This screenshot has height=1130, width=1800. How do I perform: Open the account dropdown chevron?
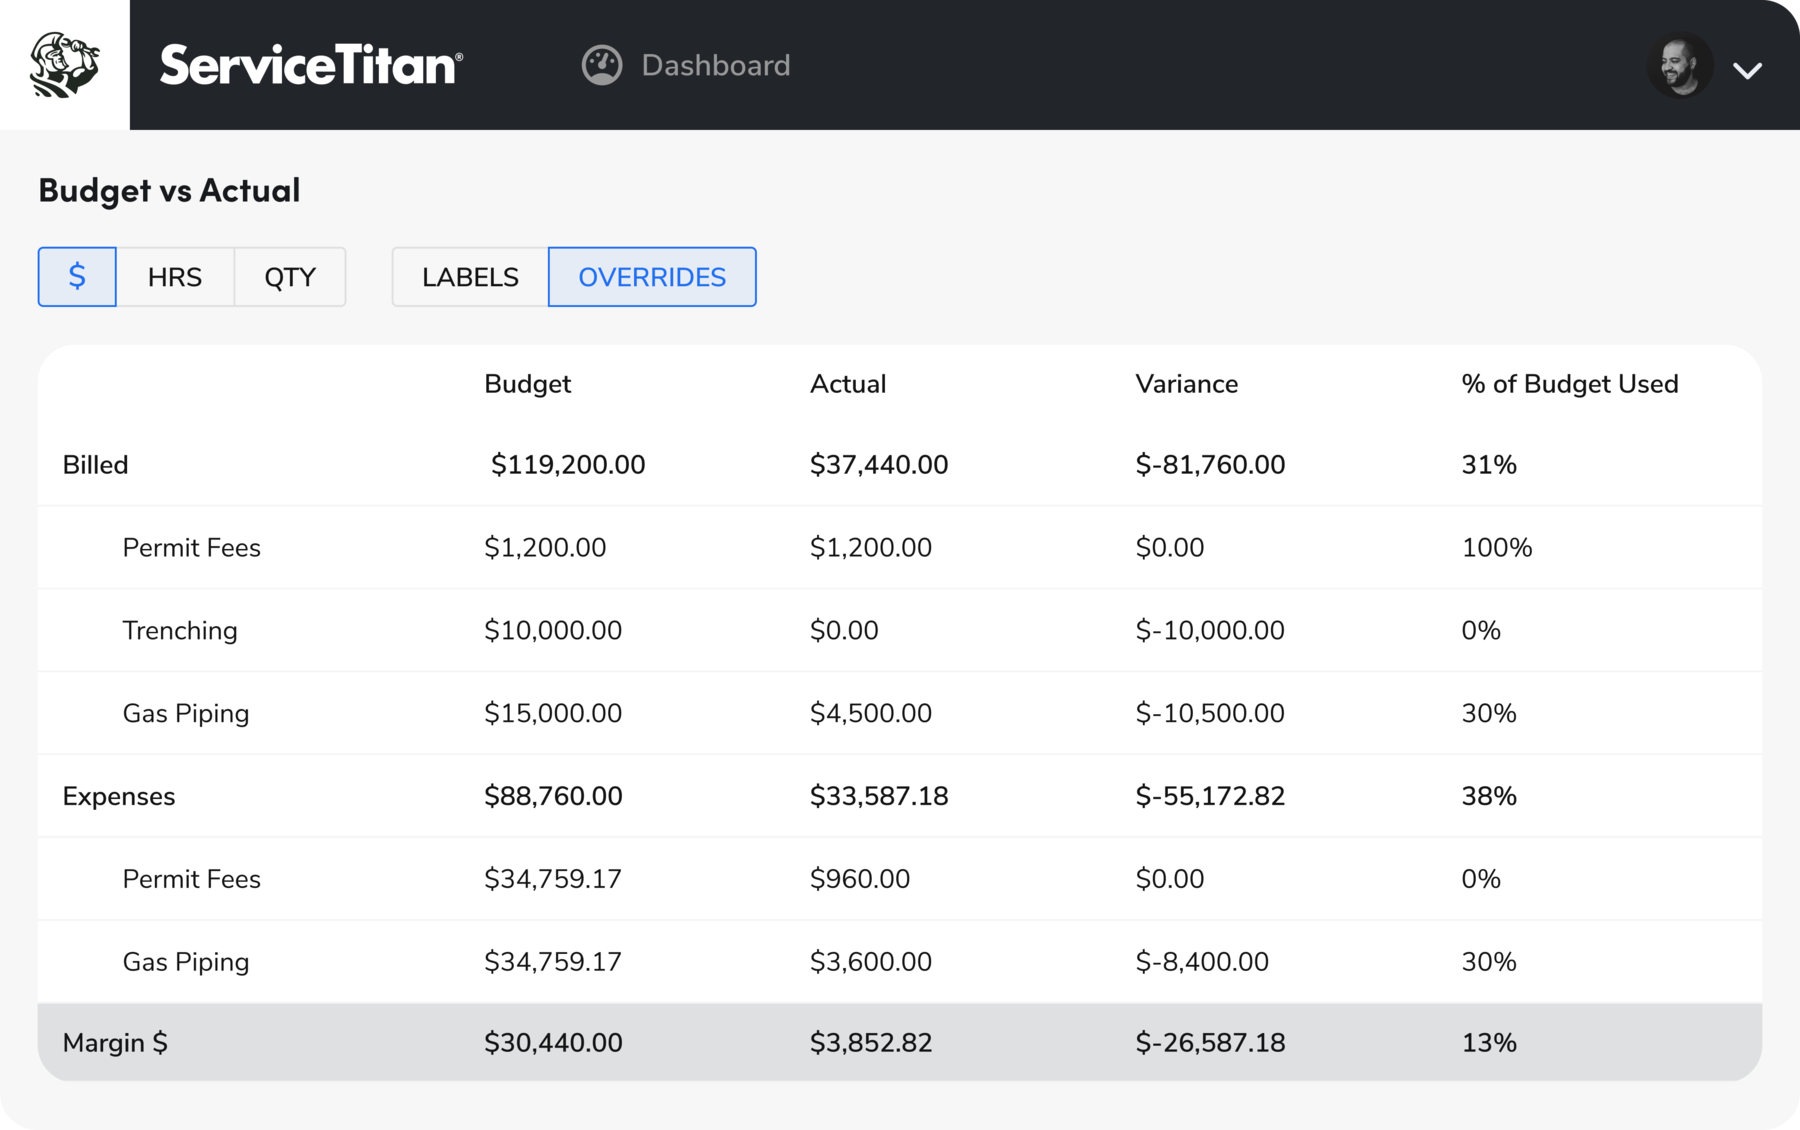[1748, 70]
